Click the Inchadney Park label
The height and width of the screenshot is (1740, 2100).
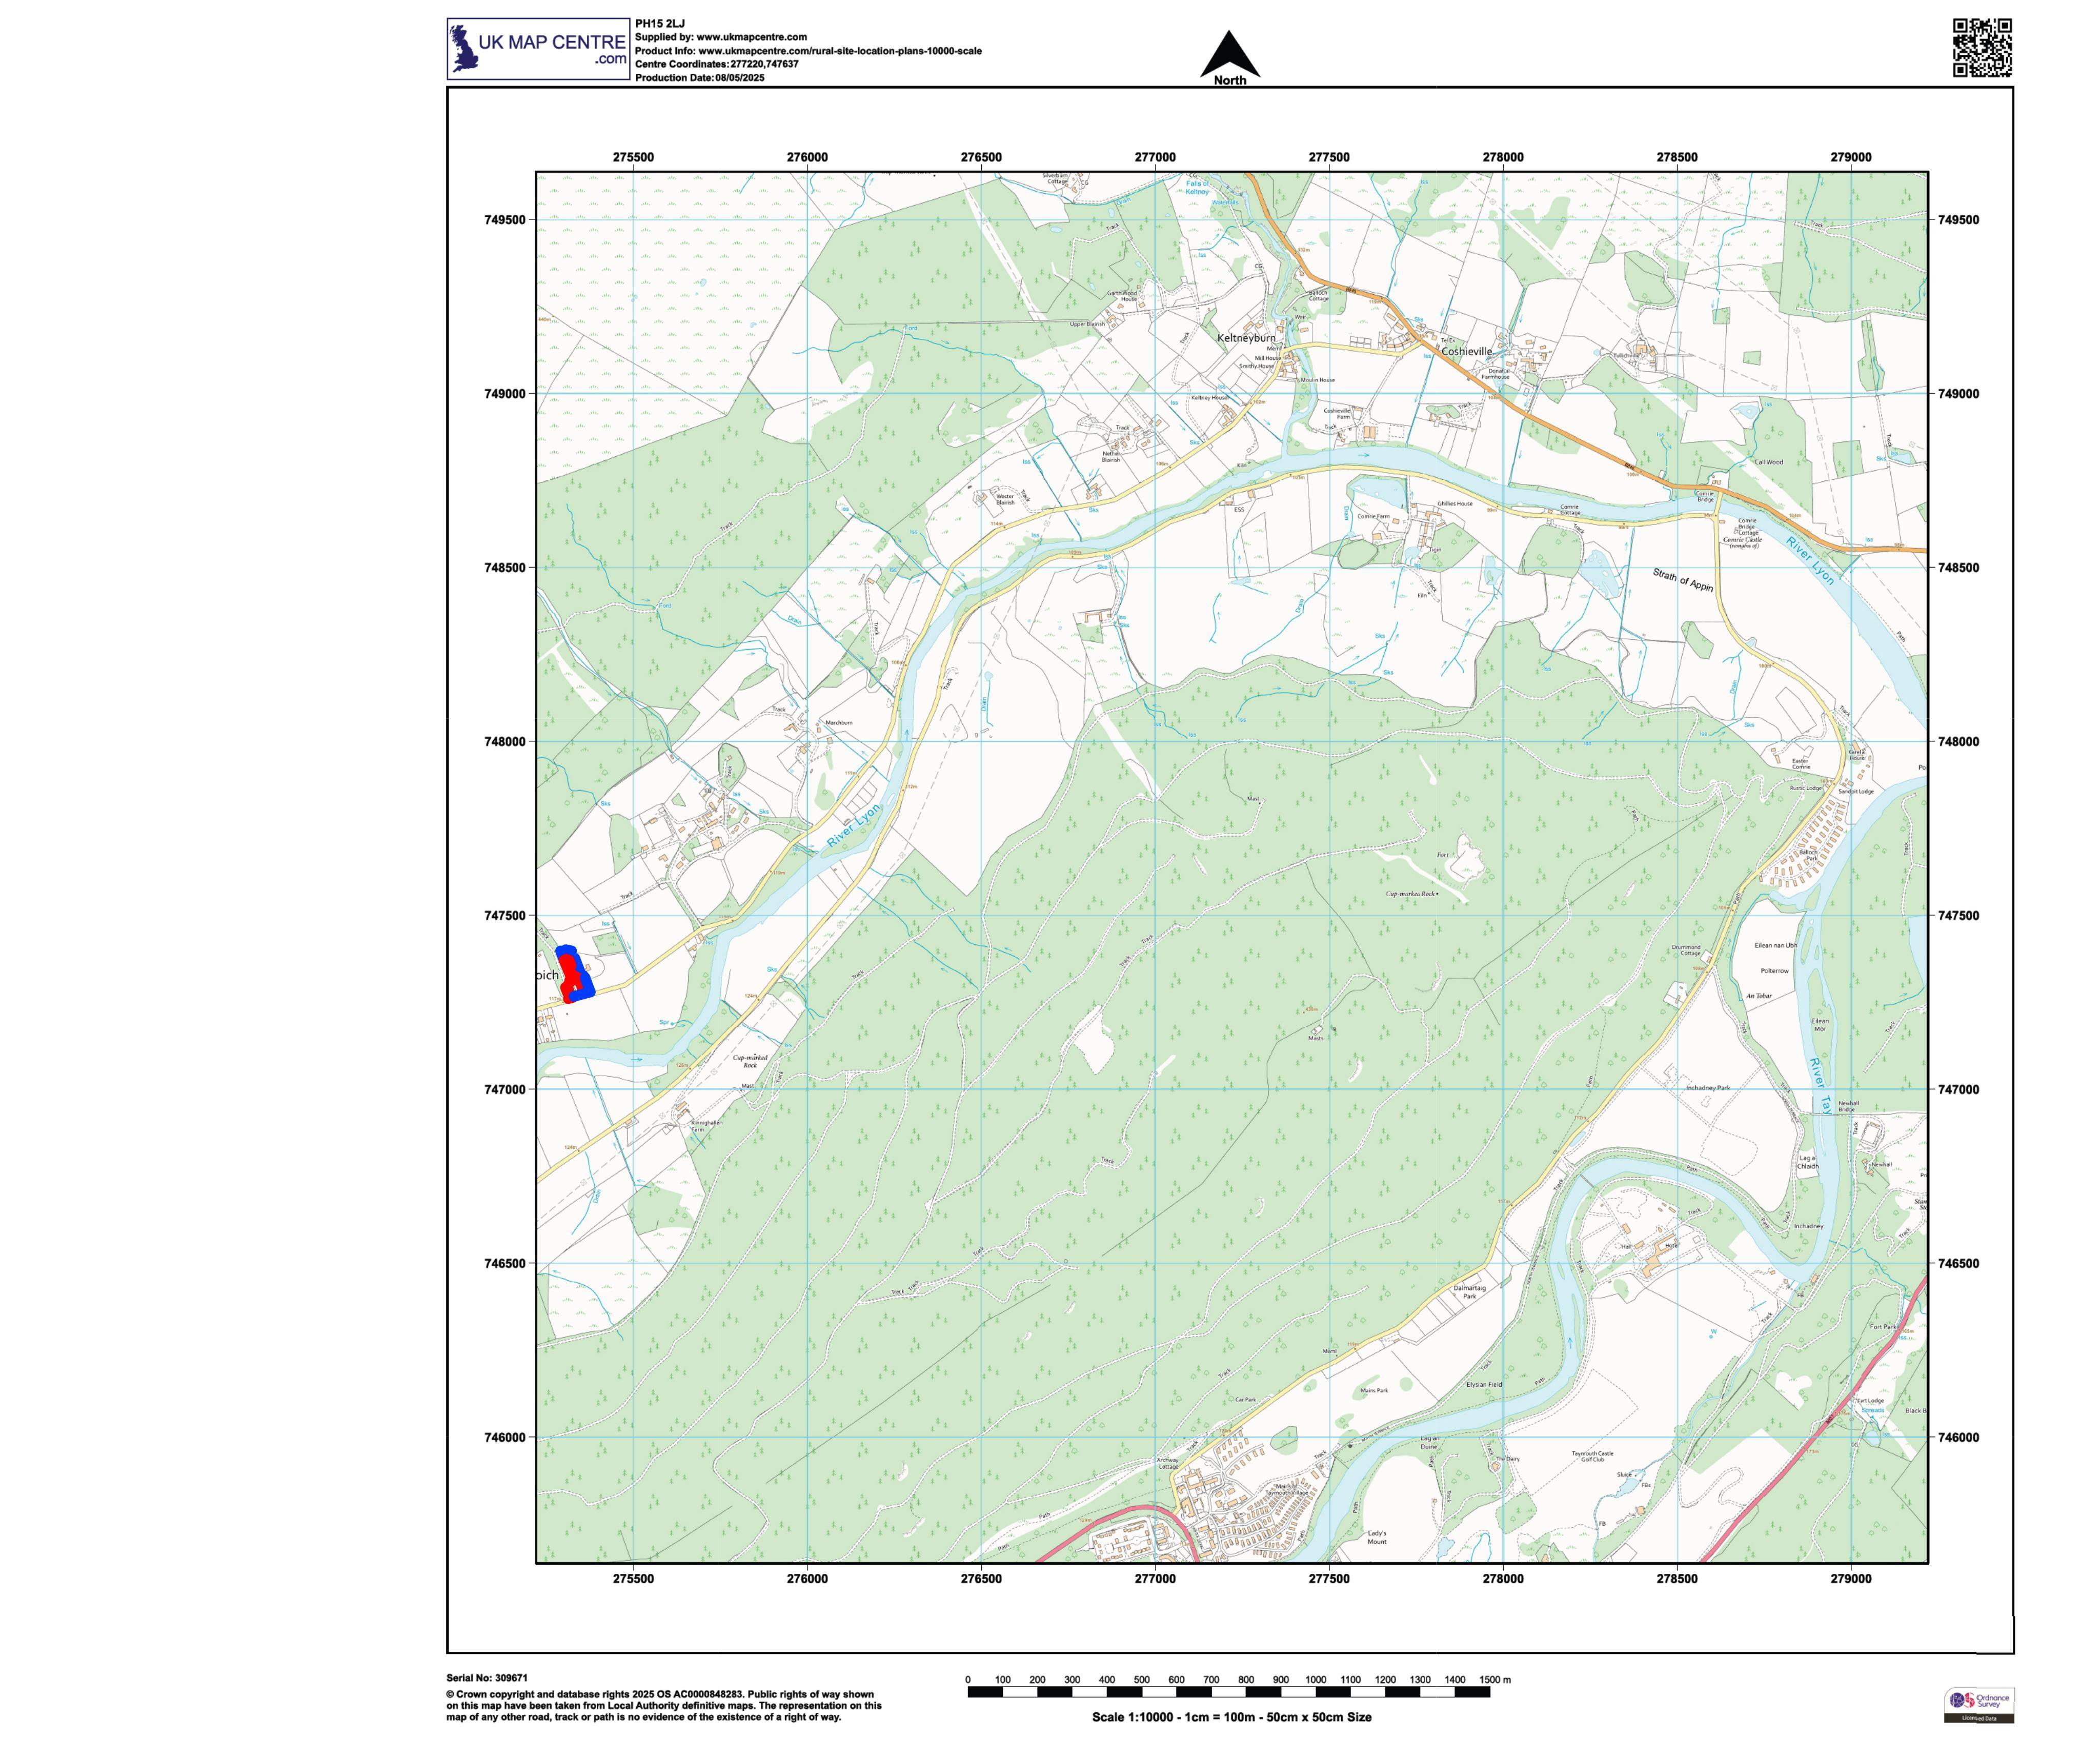(1708, 1087)
